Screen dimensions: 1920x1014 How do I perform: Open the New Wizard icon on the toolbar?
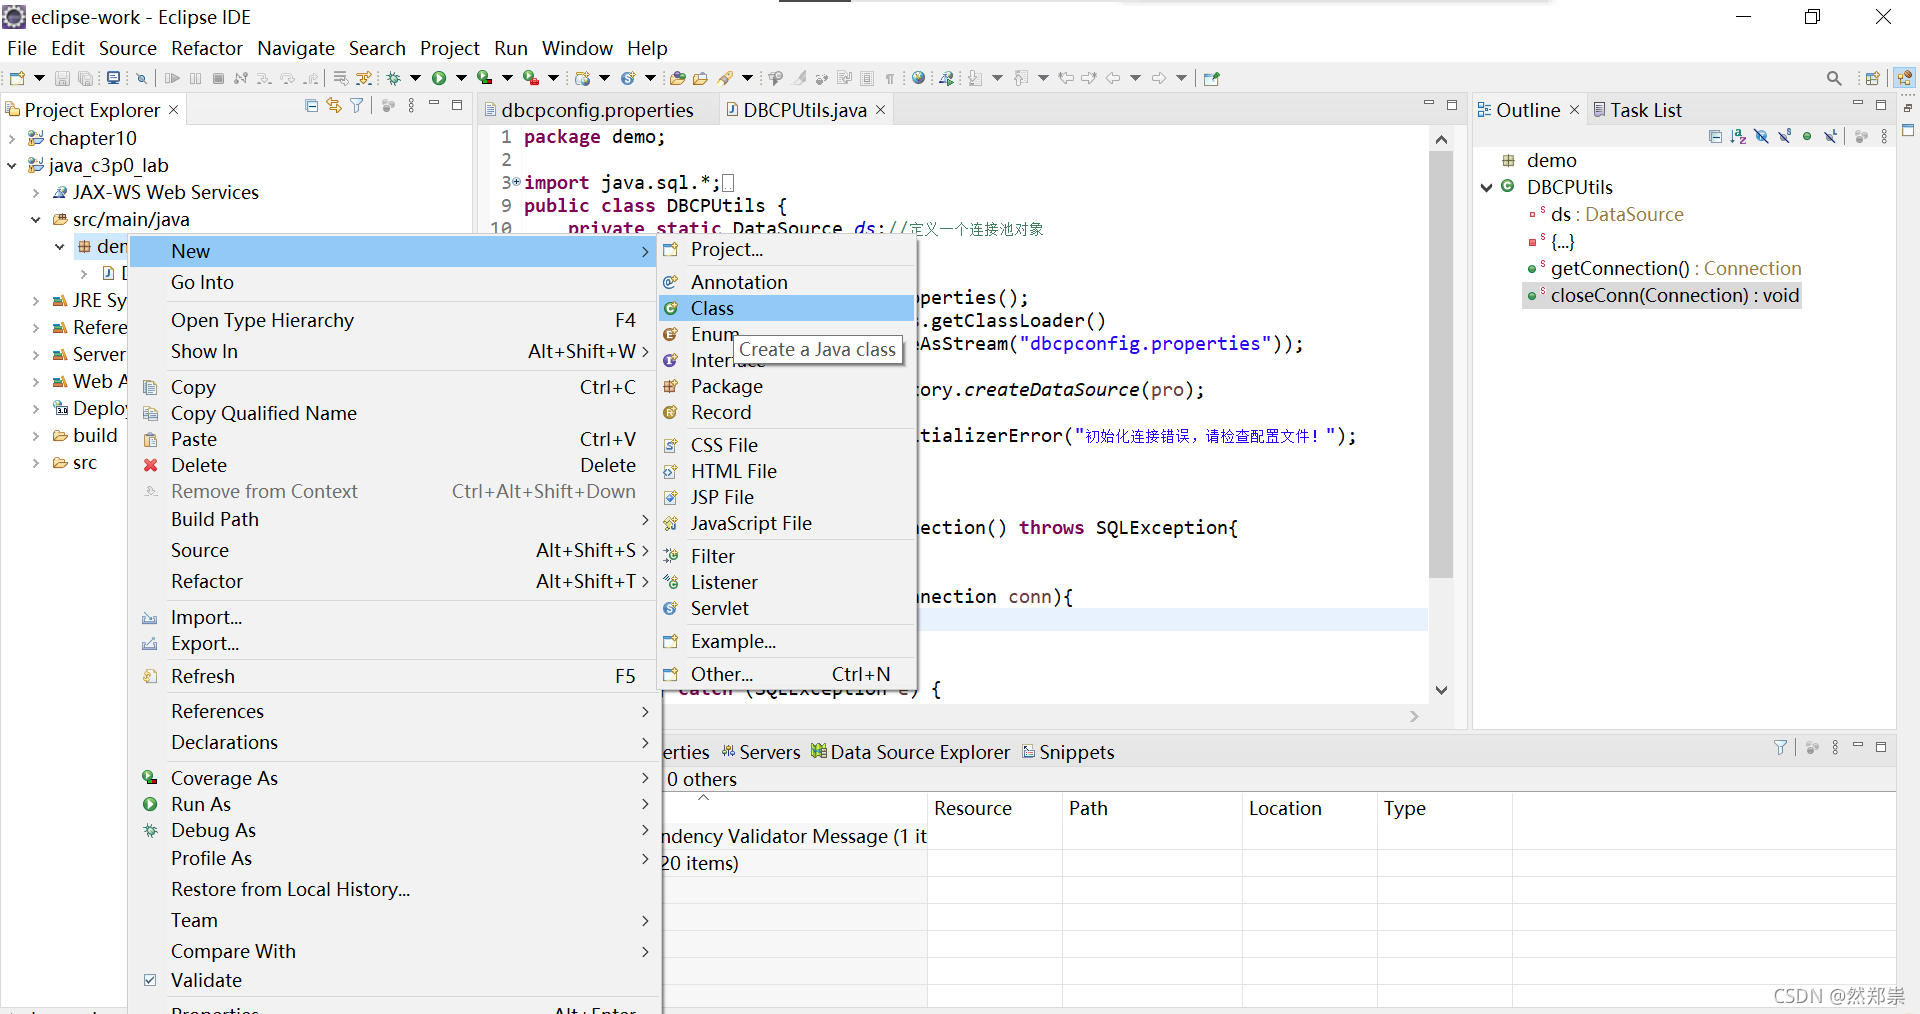16,78
